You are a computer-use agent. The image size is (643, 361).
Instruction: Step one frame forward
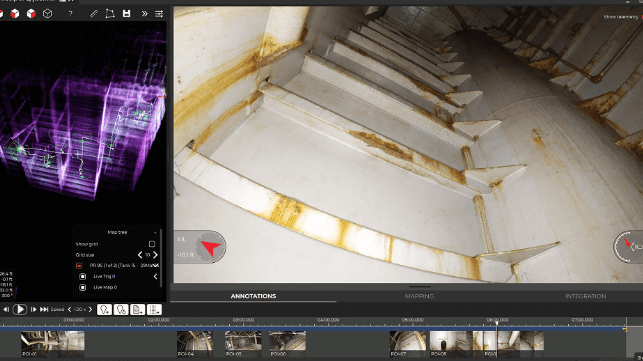[x=33, y=309]
